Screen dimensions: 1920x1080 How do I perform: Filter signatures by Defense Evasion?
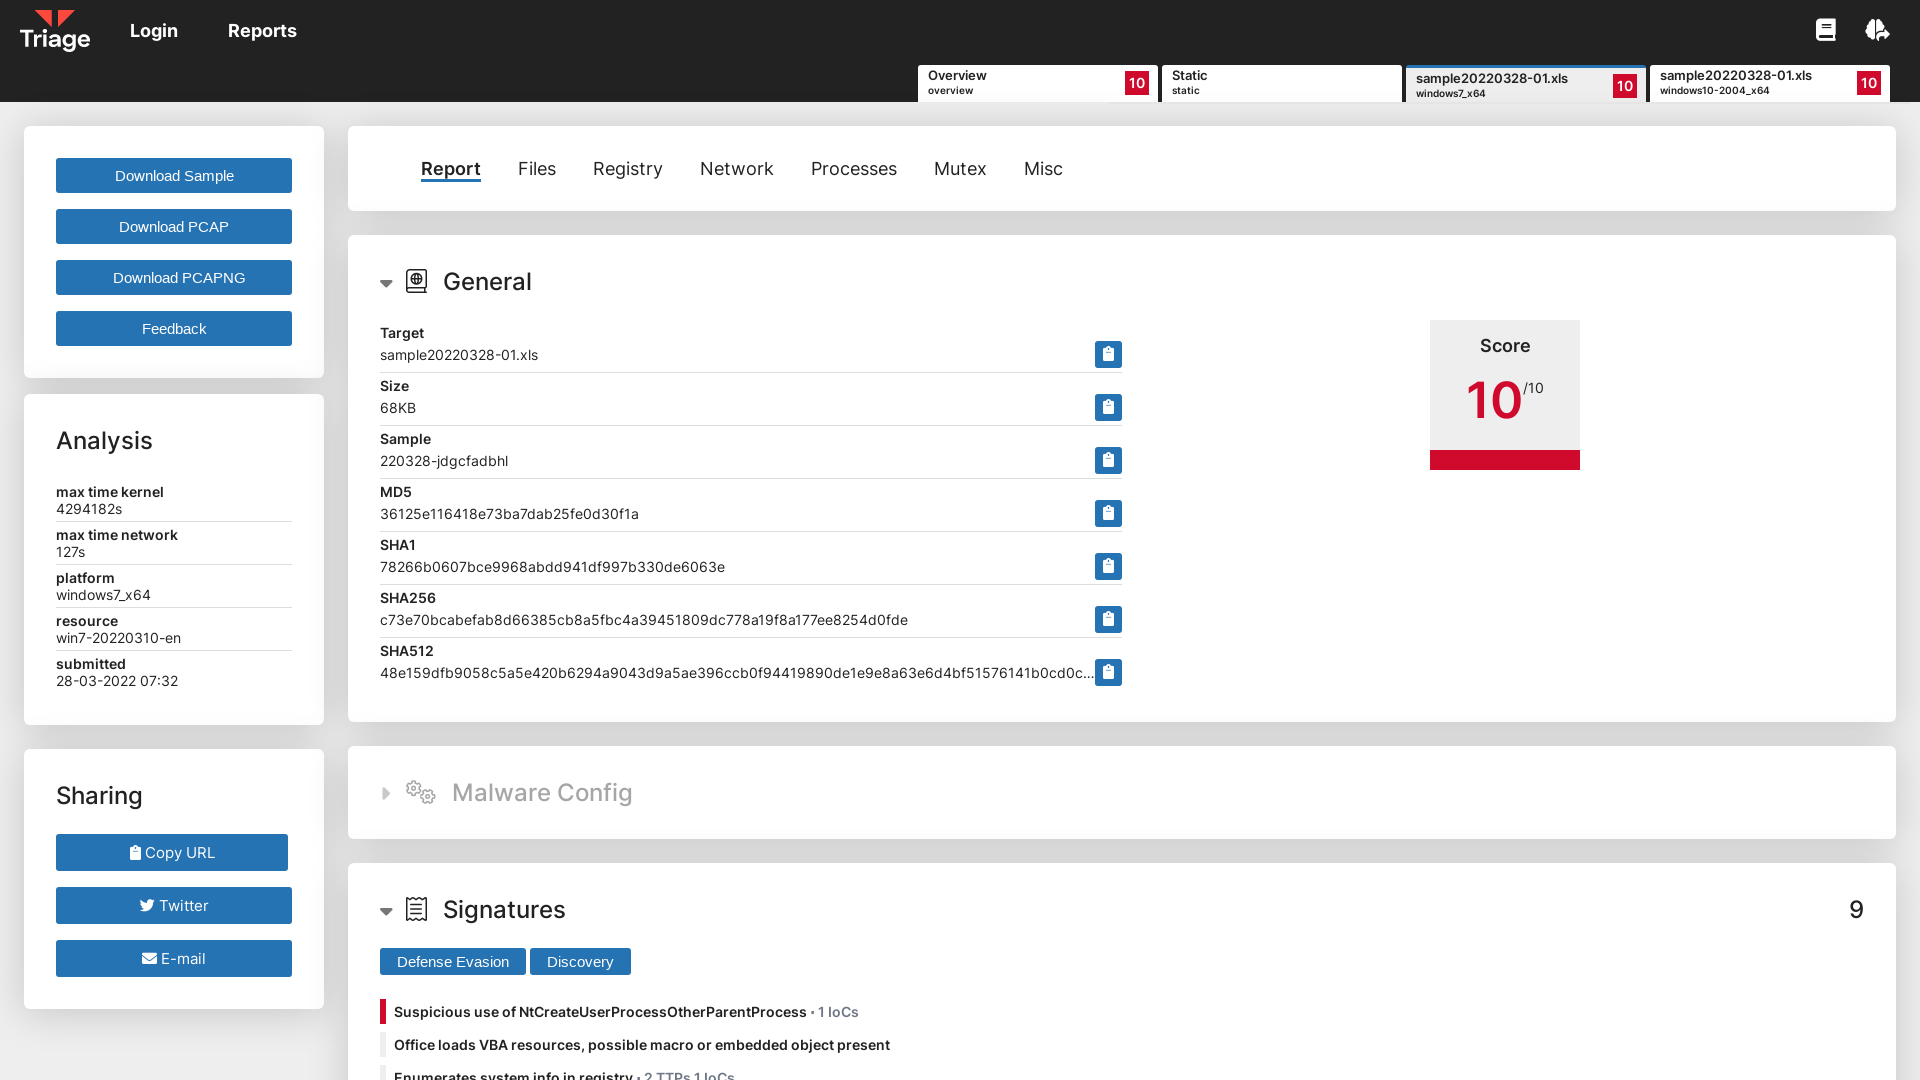(453, 962)
